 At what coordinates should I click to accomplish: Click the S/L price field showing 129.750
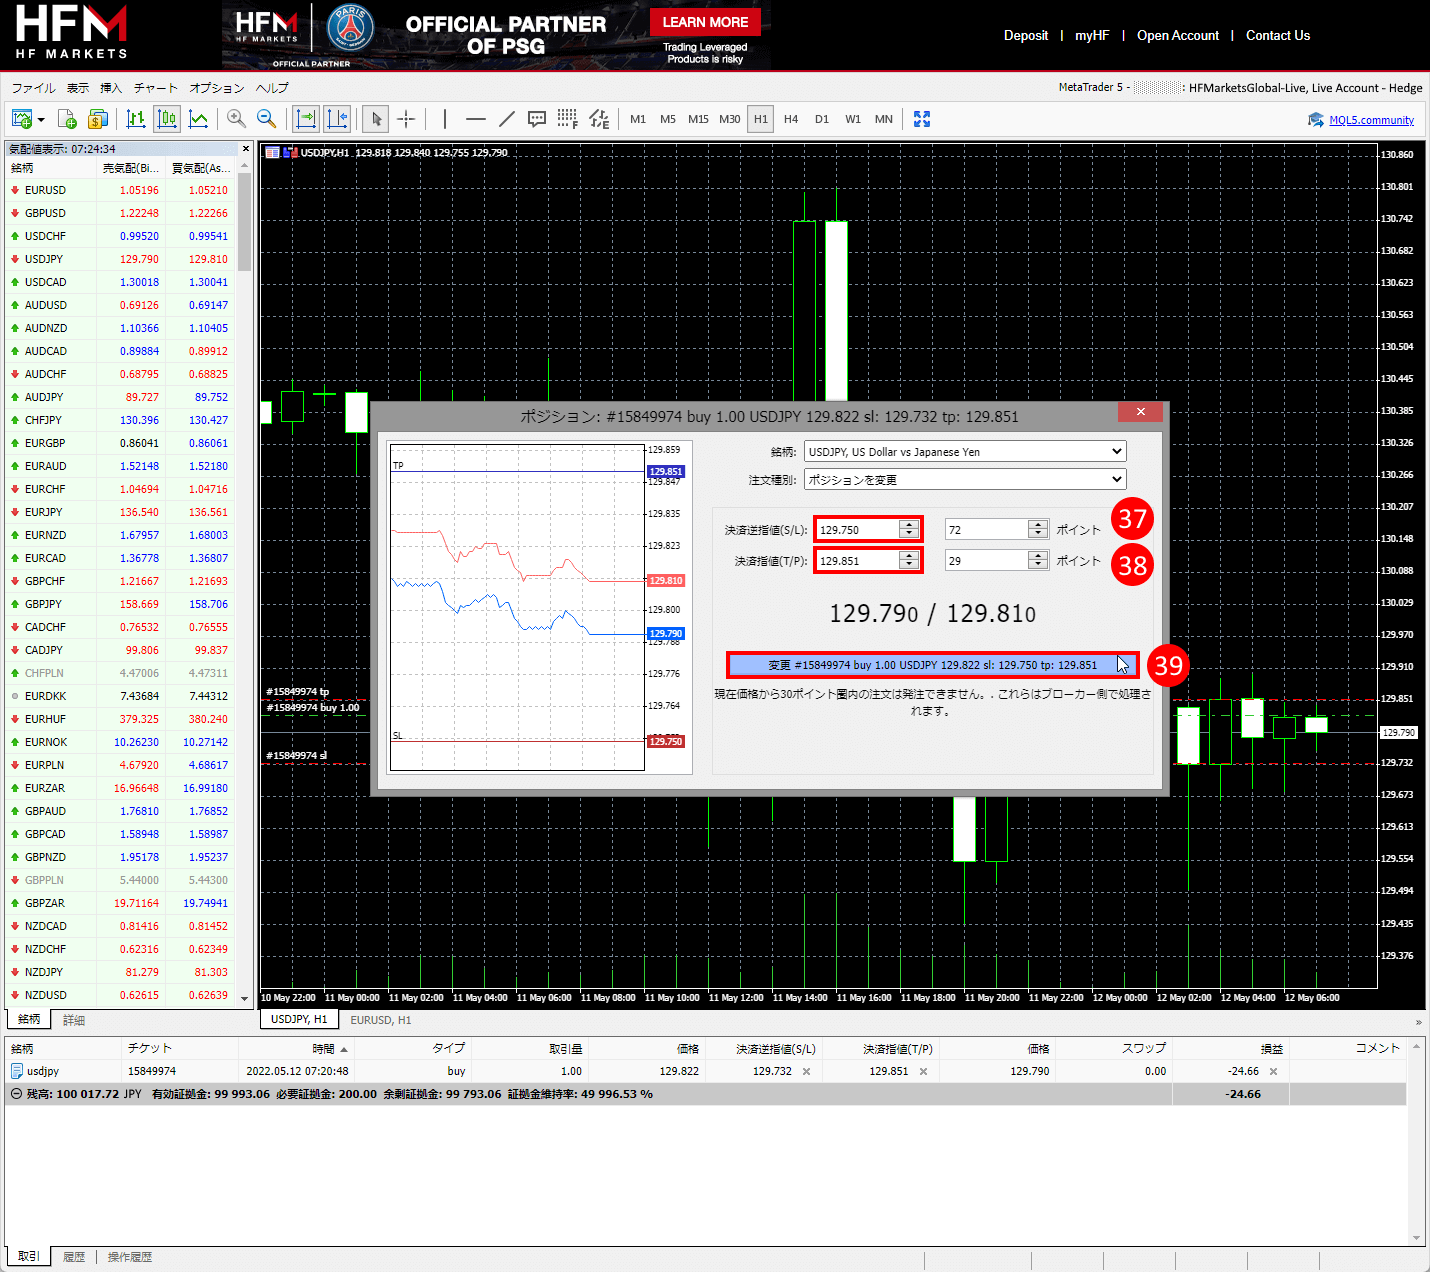pos(857,530)
